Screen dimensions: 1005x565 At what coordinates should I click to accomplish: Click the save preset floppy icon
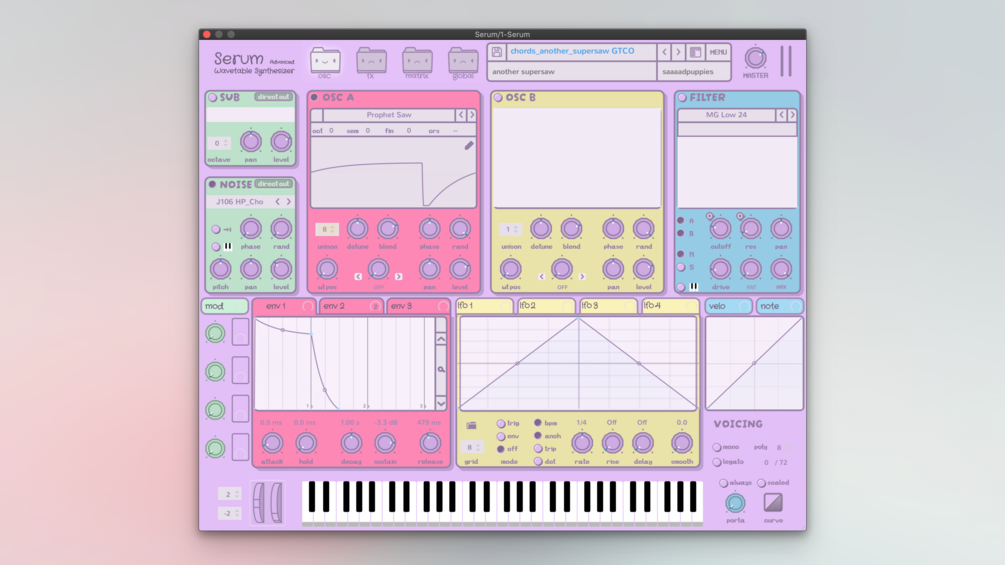click(497, 52)
